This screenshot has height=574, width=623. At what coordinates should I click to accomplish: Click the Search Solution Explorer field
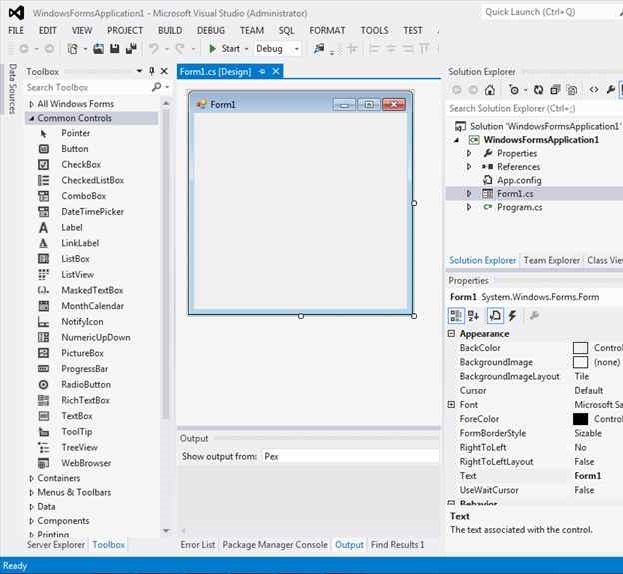pos(534,108)
